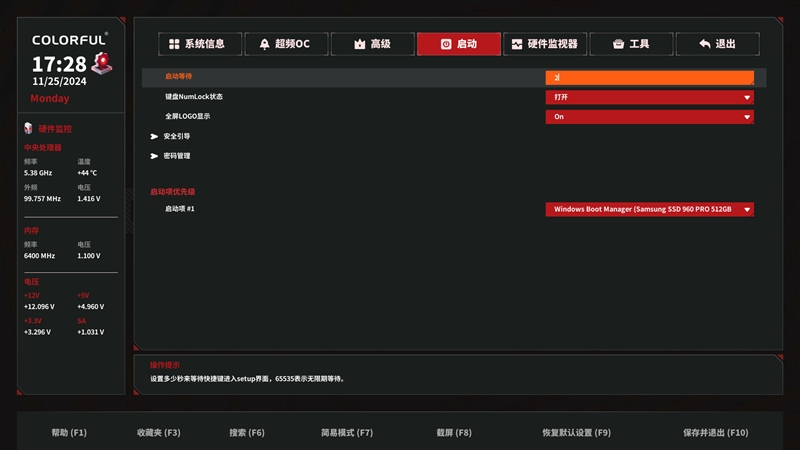Click the return arrow icon on 退出 tab

[x=705, y=44]
